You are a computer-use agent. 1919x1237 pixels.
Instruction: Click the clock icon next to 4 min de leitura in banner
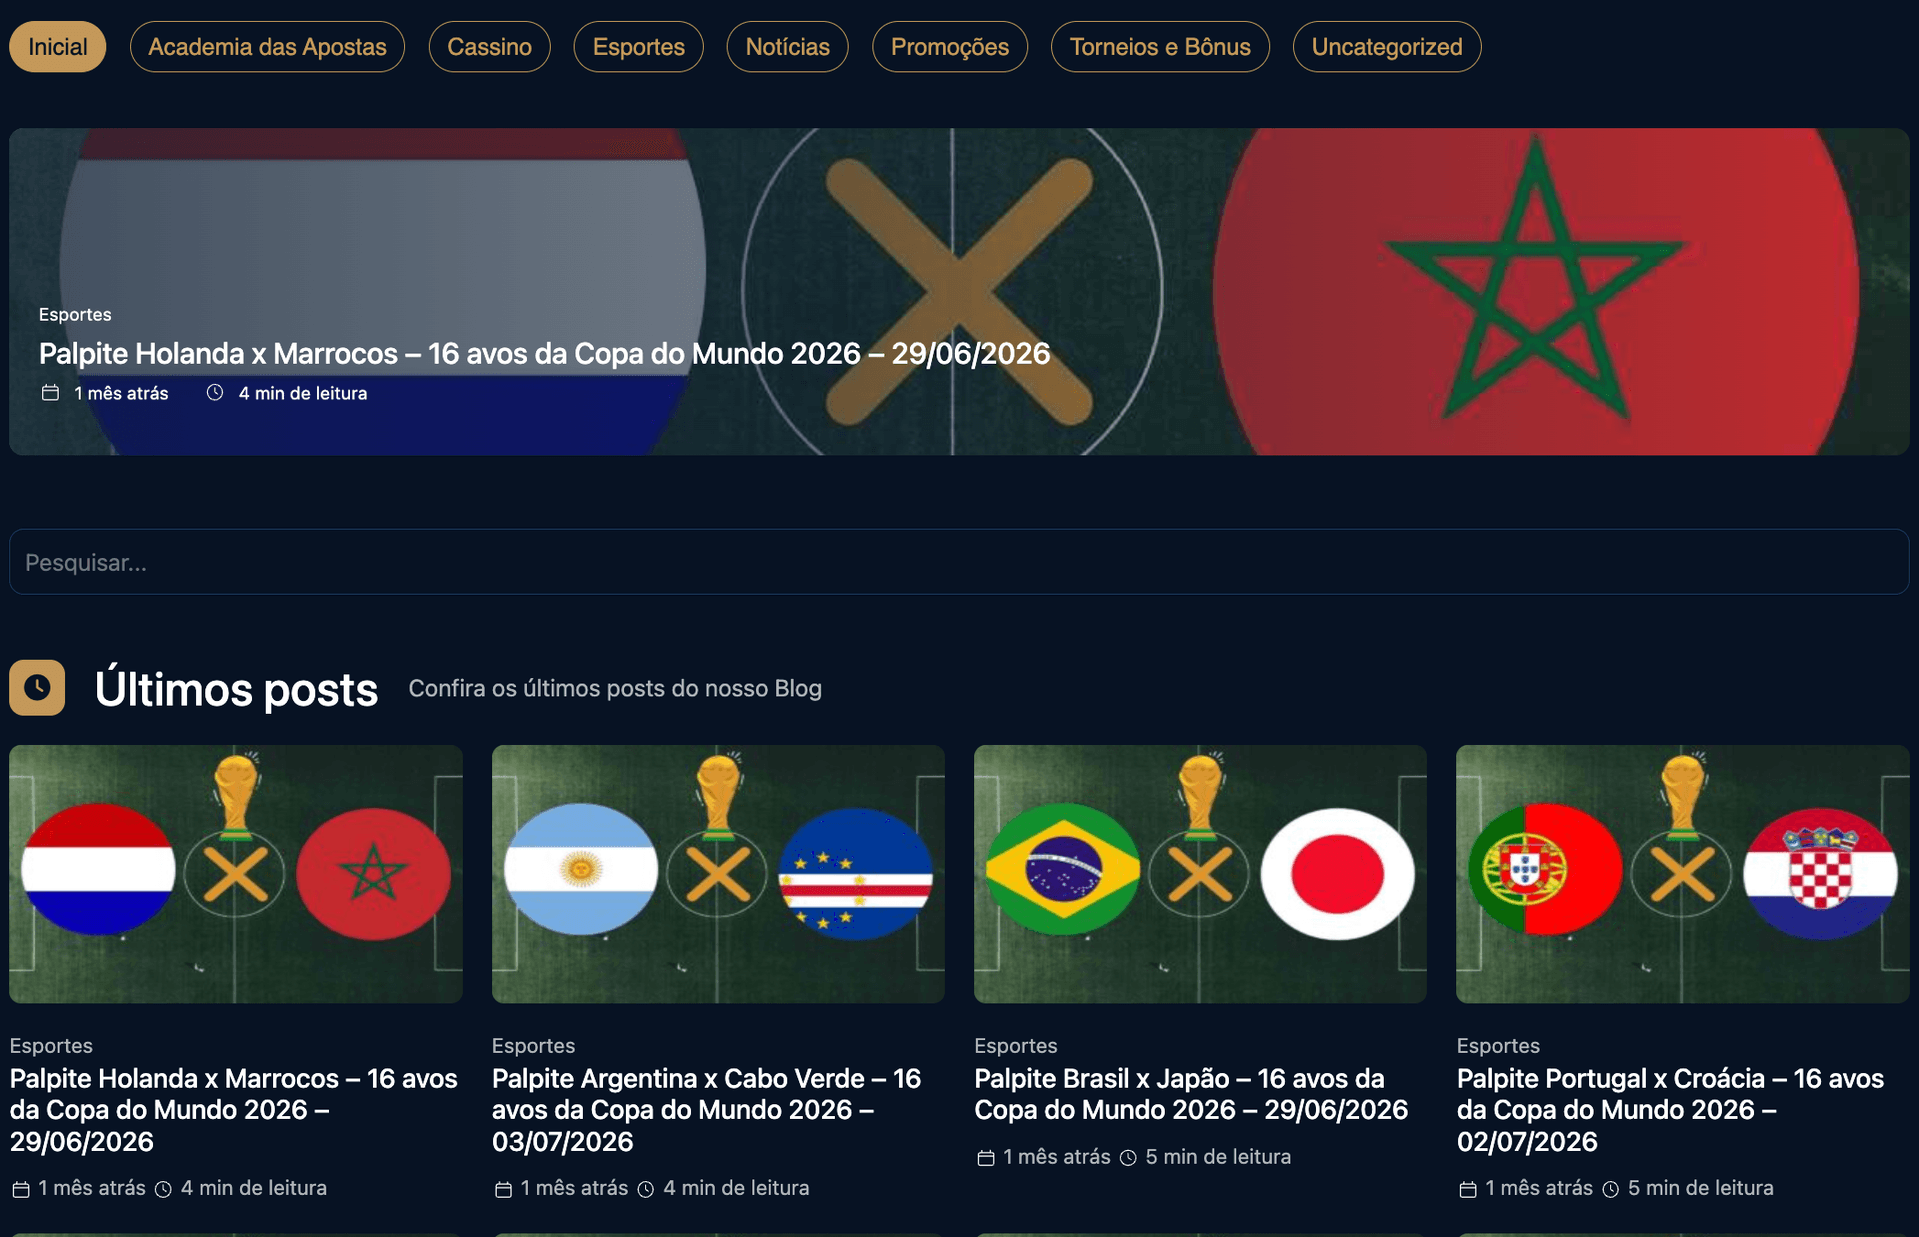tap(215, 393)
